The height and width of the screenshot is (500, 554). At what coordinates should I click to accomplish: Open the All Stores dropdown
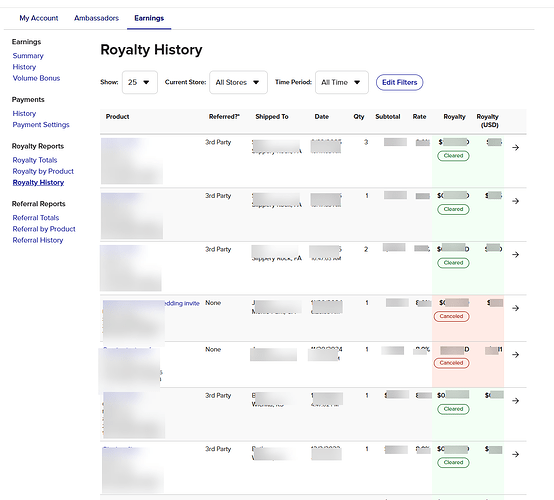click(238, 82)
